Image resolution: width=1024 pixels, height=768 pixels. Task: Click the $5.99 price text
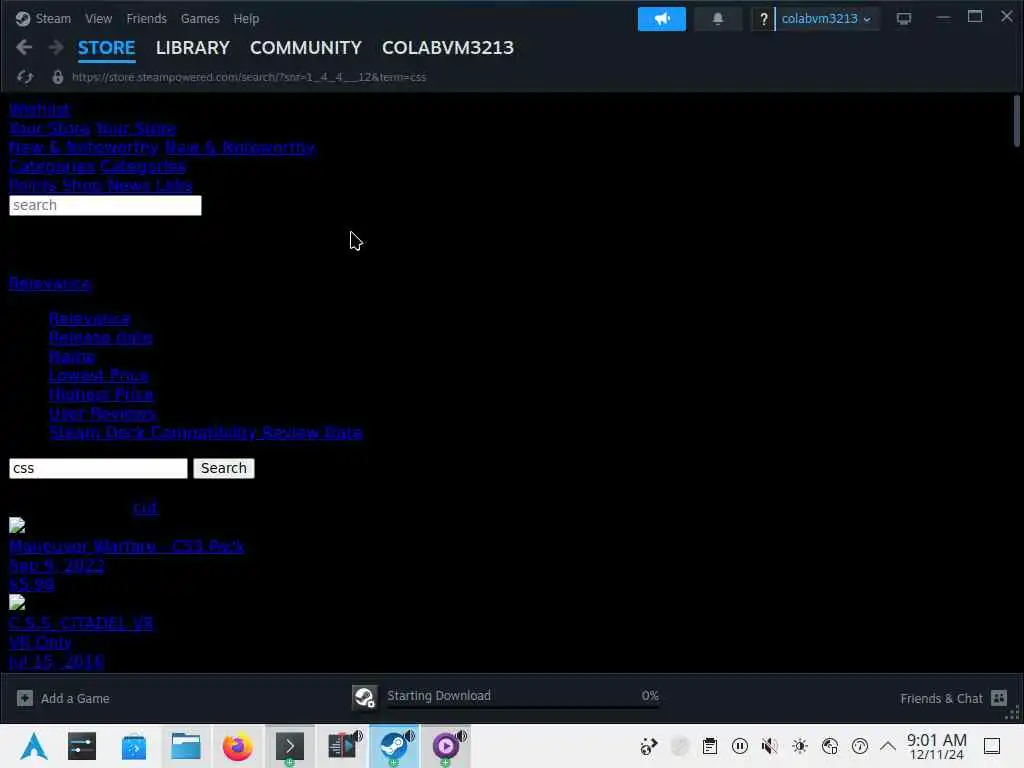click(x=31, y=584)
